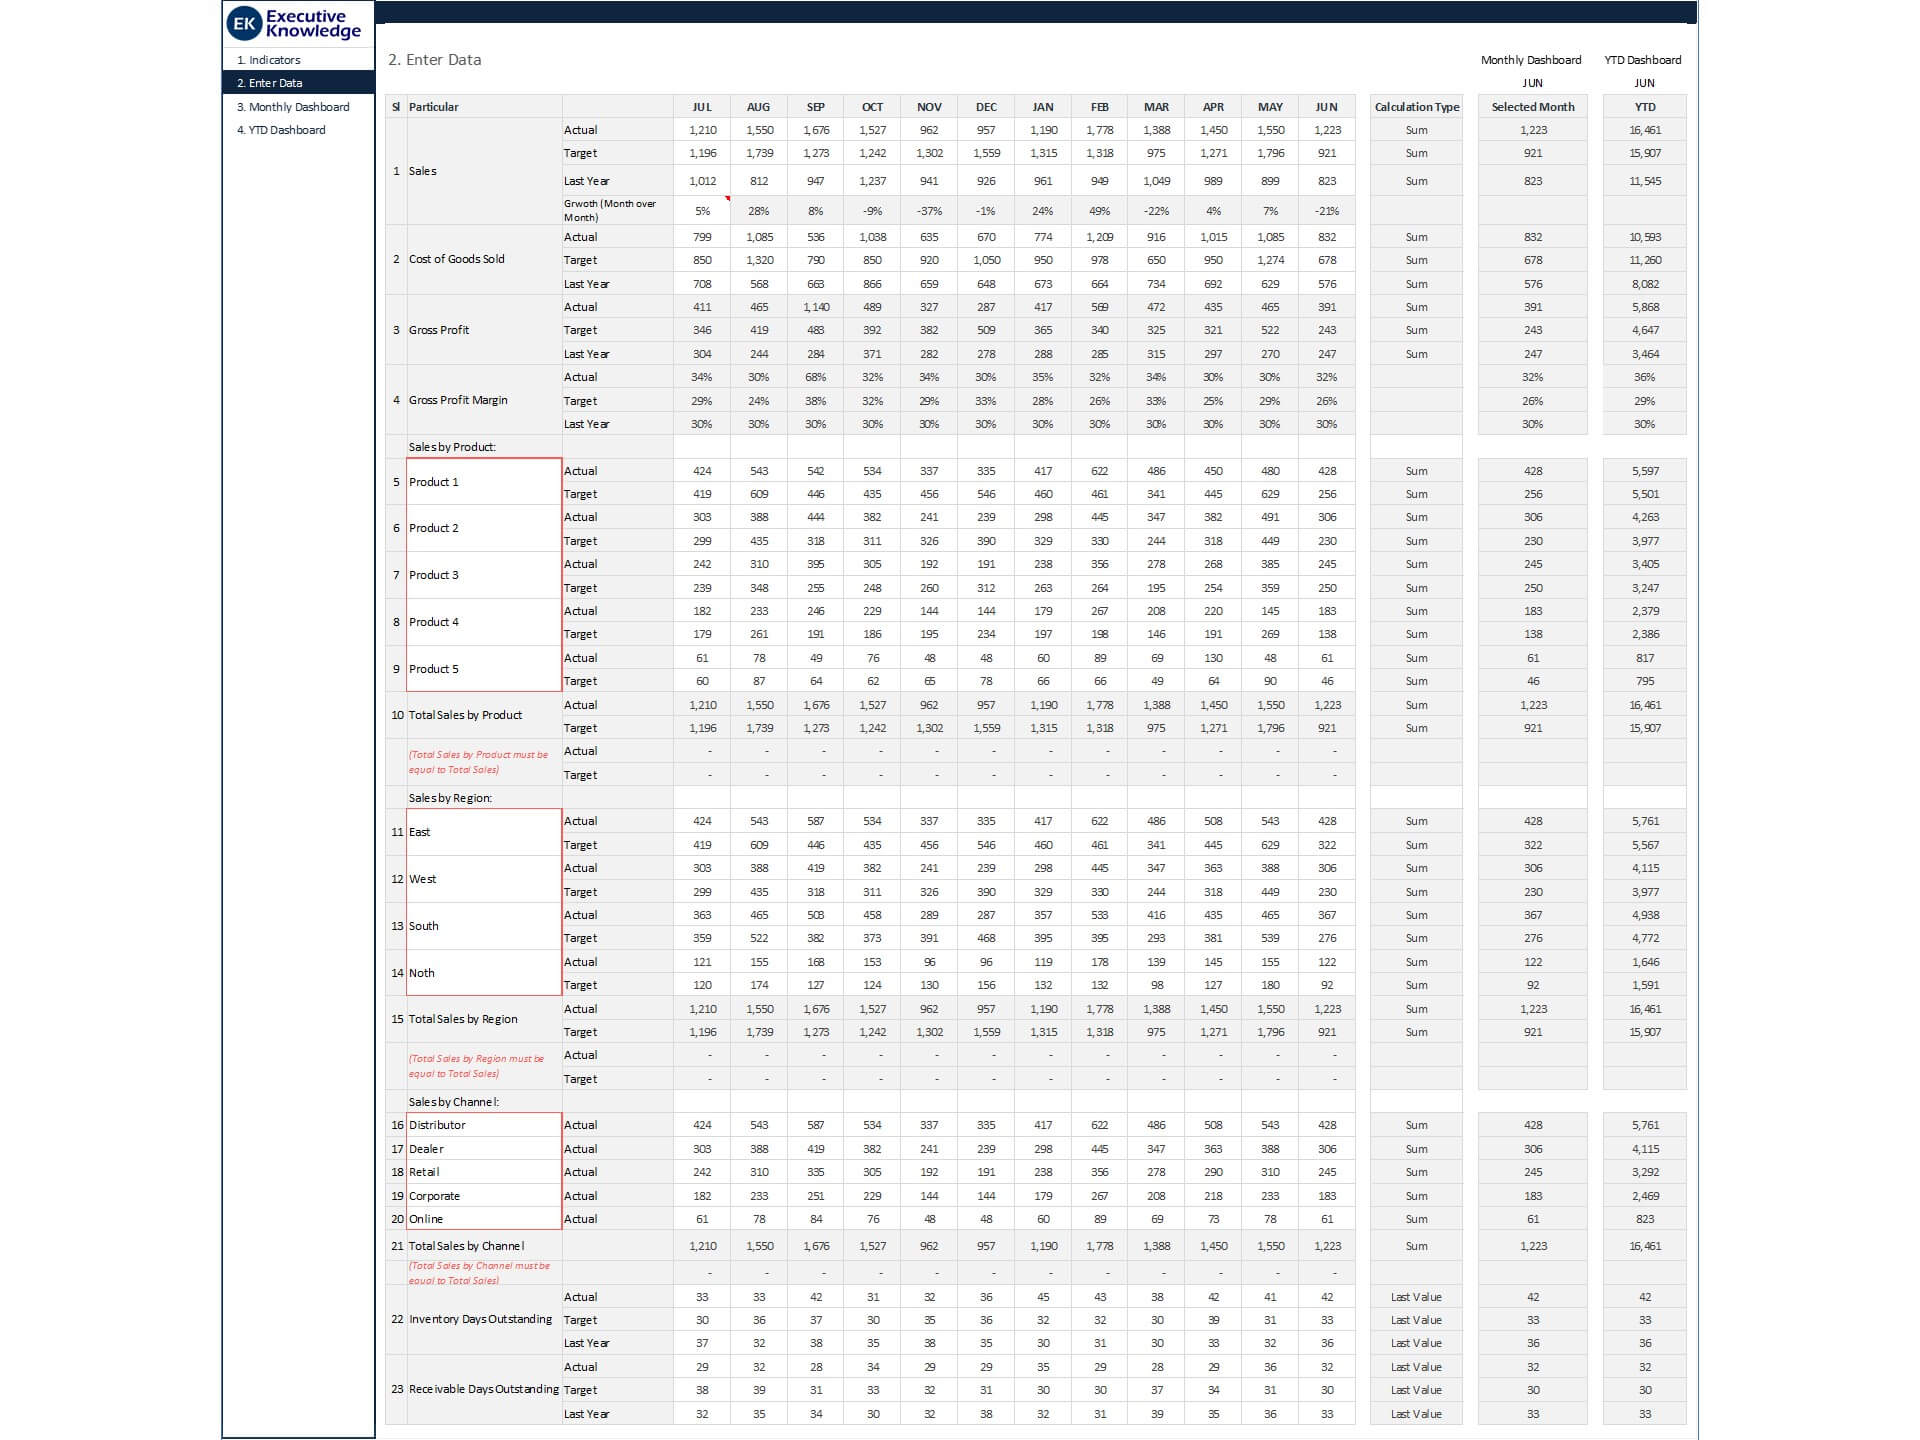Viewport: 1920px width, 1440px height.
Task: Click the East region name cell
Action: coord(483,832)
